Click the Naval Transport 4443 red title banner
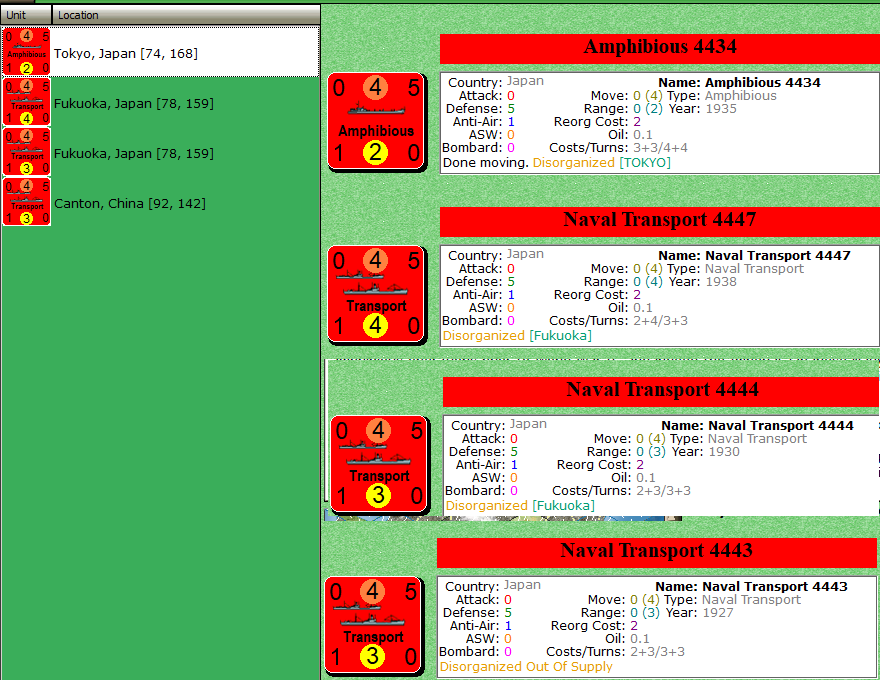The width and height of the screenshot is (880, 680). click(657, 553)
